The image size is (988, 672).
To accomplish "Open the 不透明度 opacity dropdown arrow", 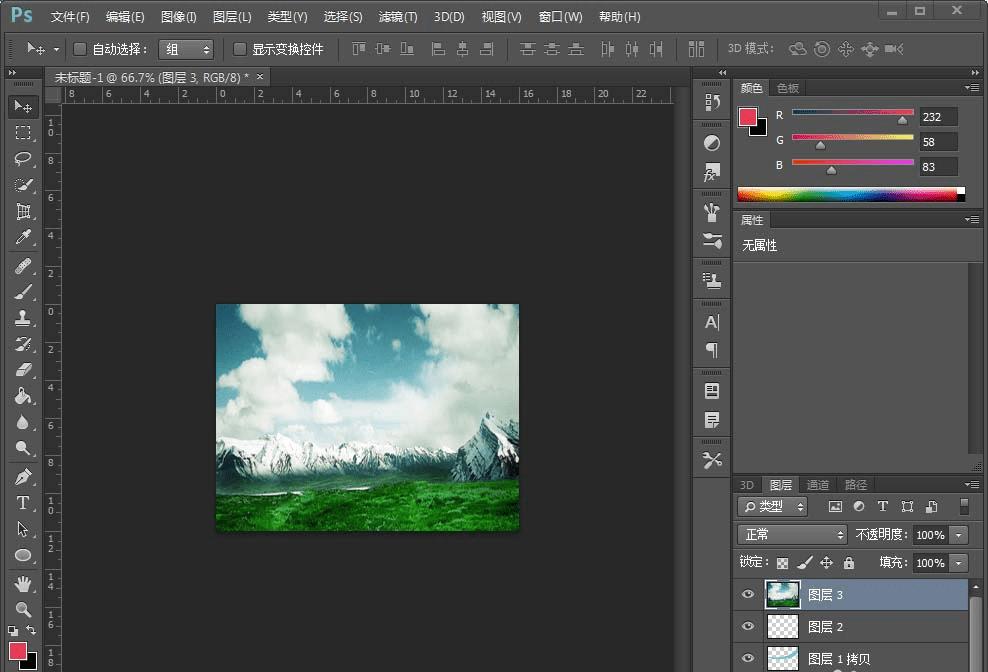I will click(x=959, y=535).
